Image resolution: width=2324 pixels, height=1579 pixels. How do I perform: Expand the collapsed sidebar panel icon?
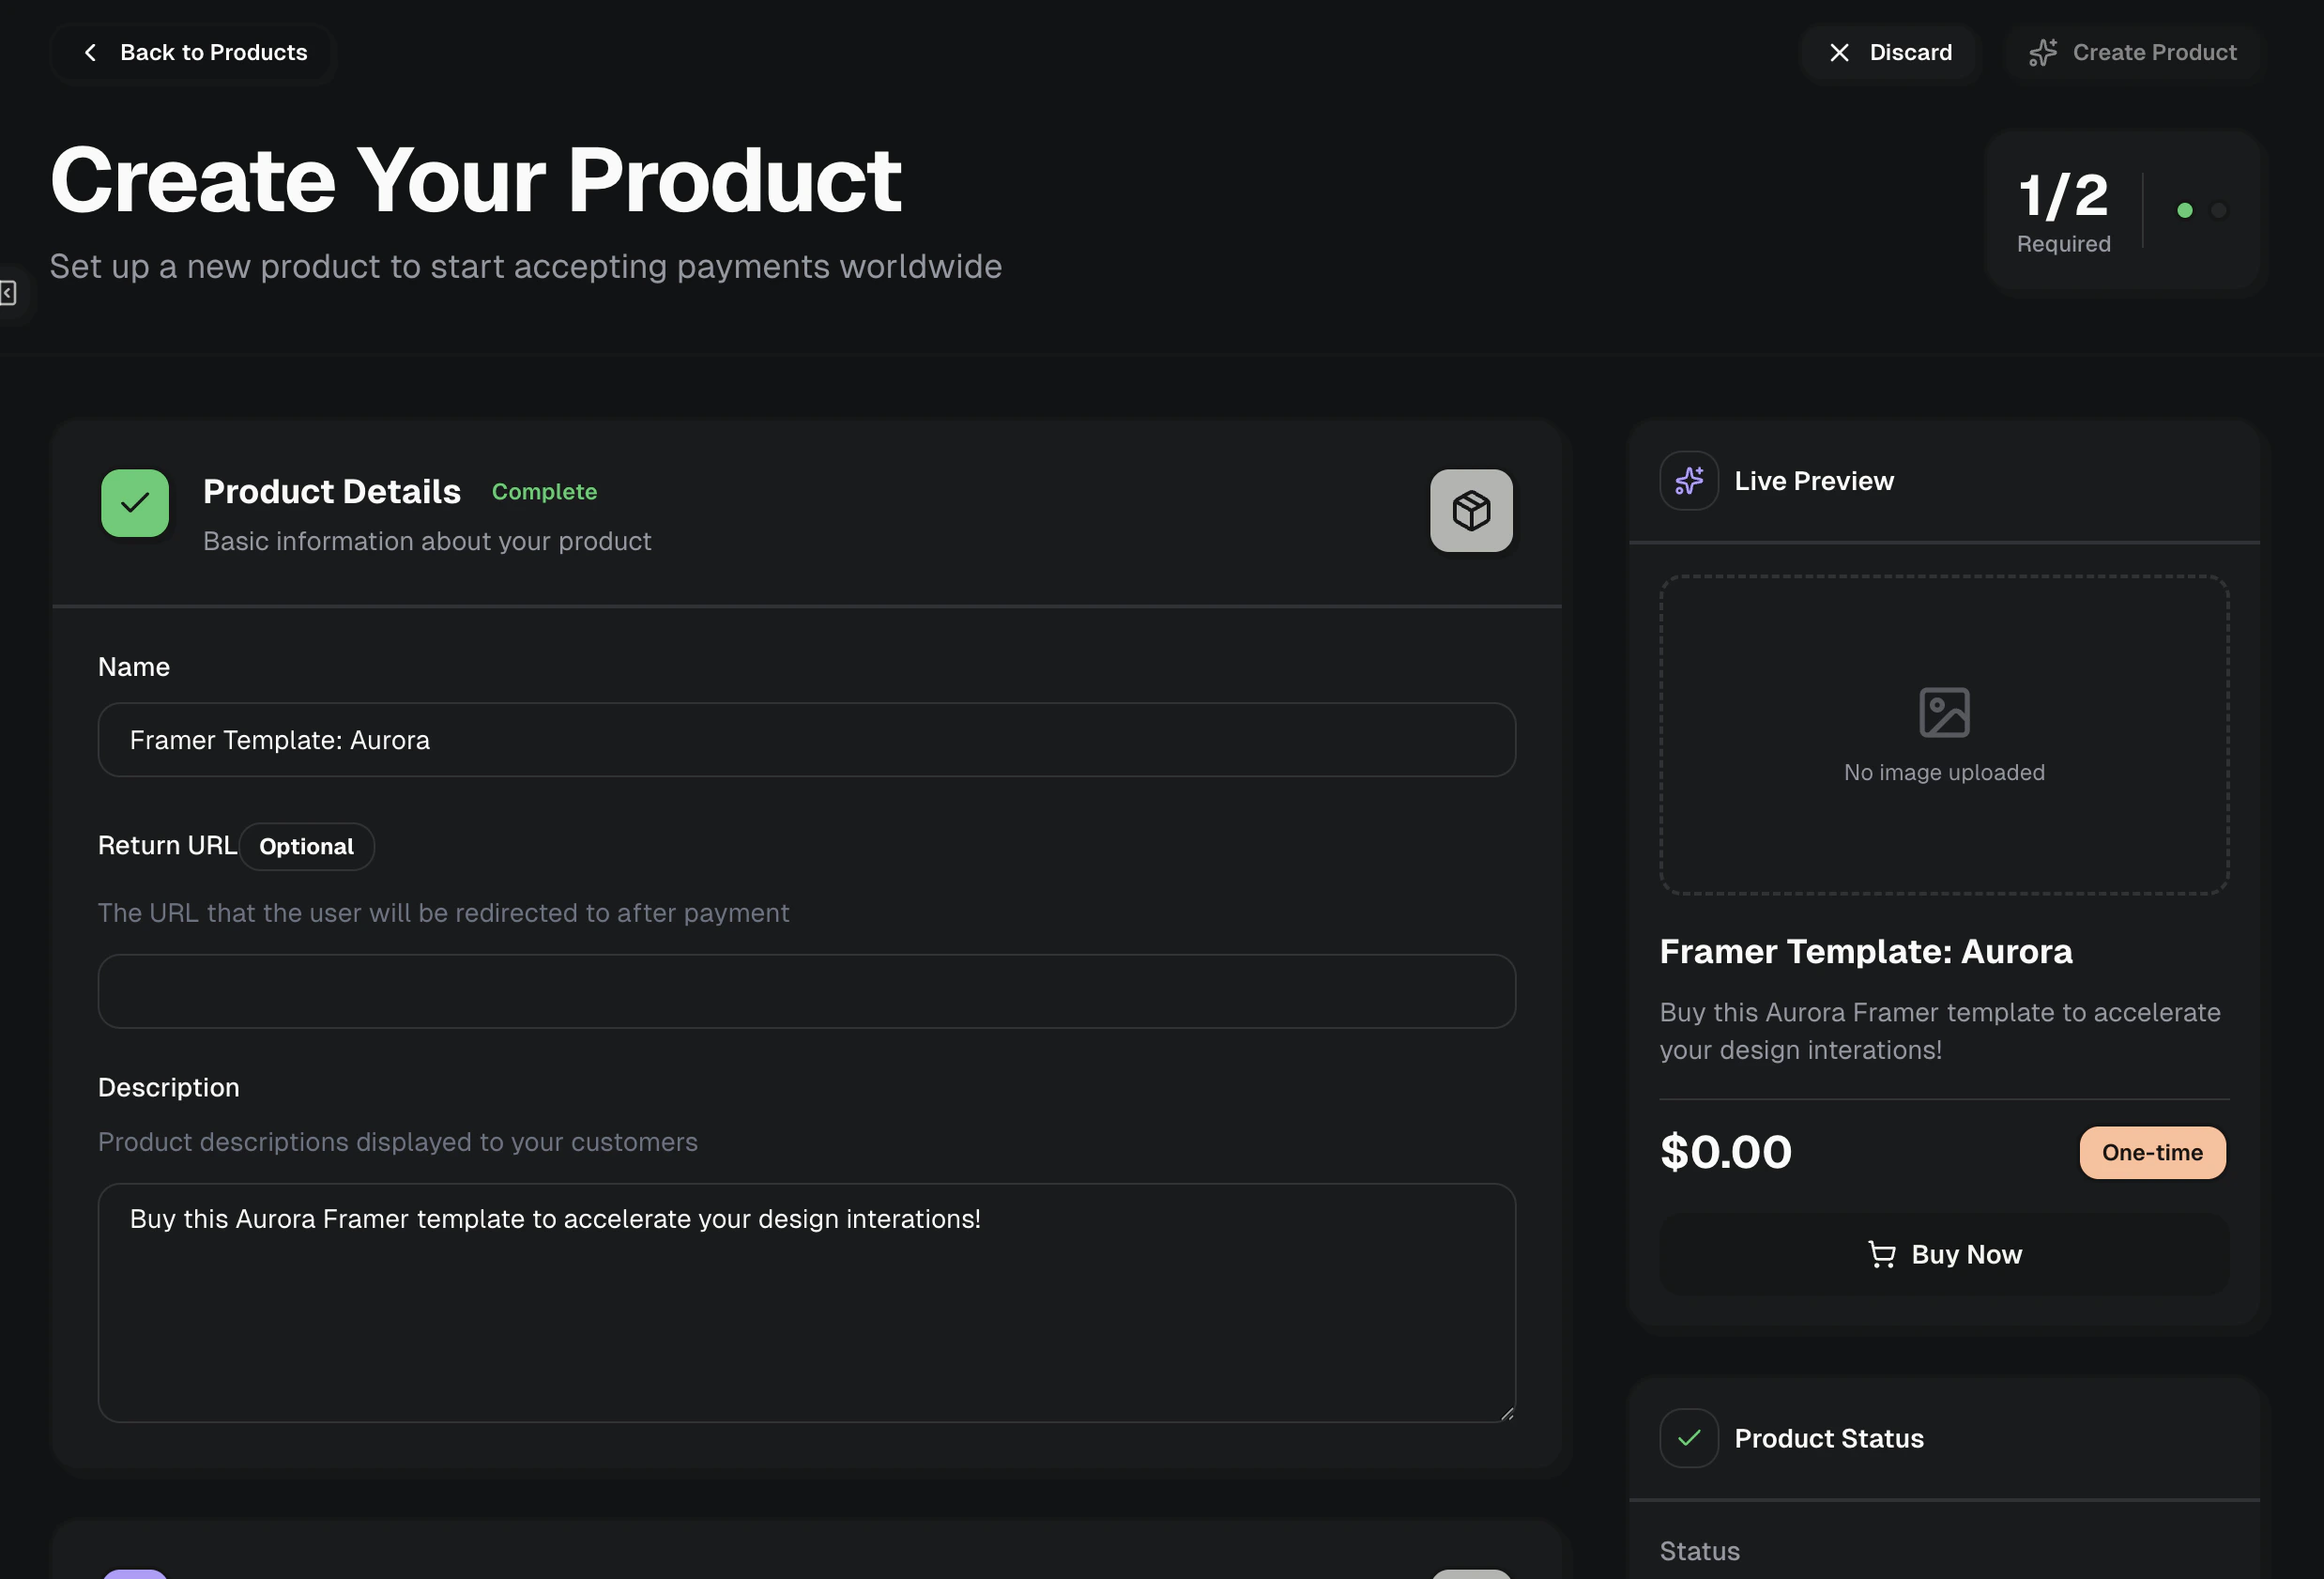[9, 293]
